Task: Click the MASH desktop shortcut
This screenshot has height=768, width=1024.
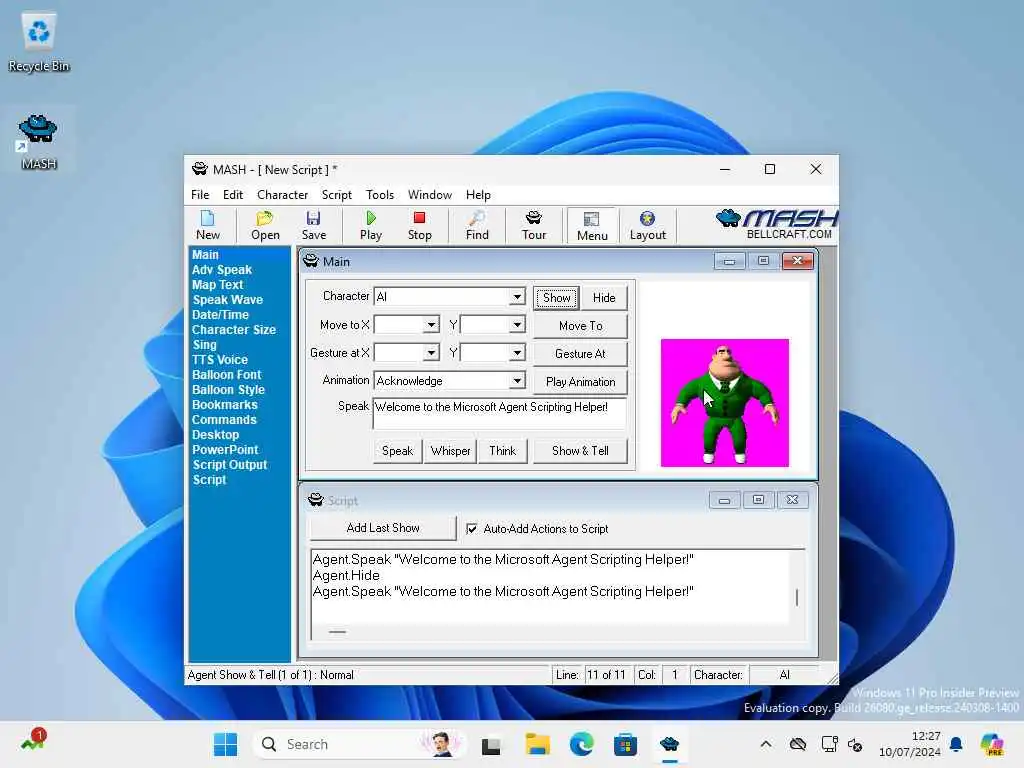Action: click(x=39, y=141)
